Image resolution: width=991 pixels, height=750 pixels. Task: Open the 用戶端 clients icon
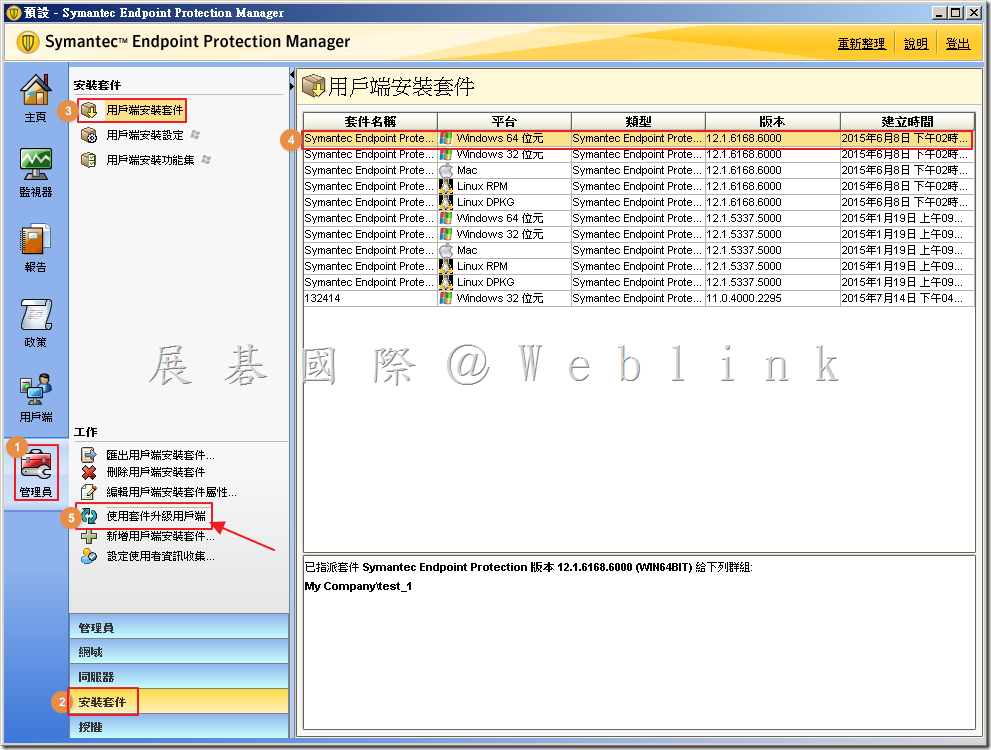pos(35,397)
